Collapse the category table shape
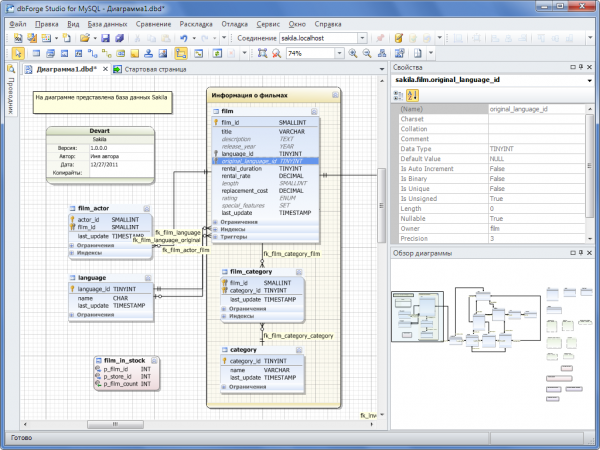 299,350
